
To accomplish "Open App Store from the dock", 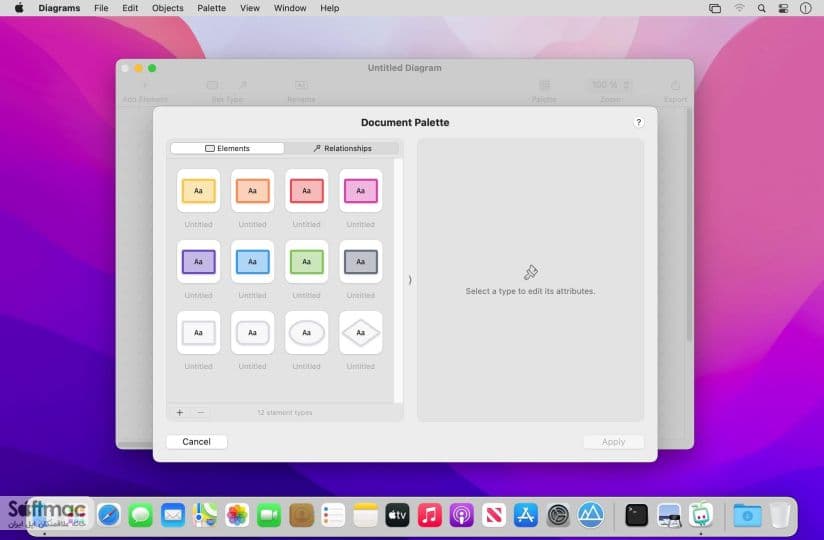I will (x=526, y=515).
